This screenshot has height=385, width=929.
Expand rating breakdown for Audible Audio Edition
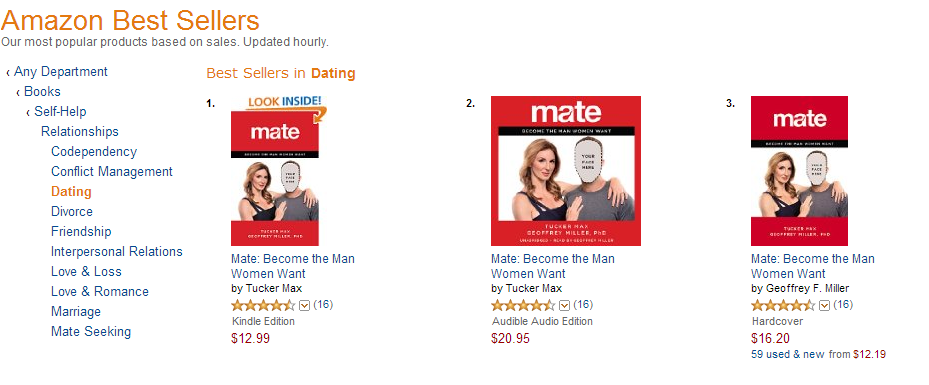(565, 305)
